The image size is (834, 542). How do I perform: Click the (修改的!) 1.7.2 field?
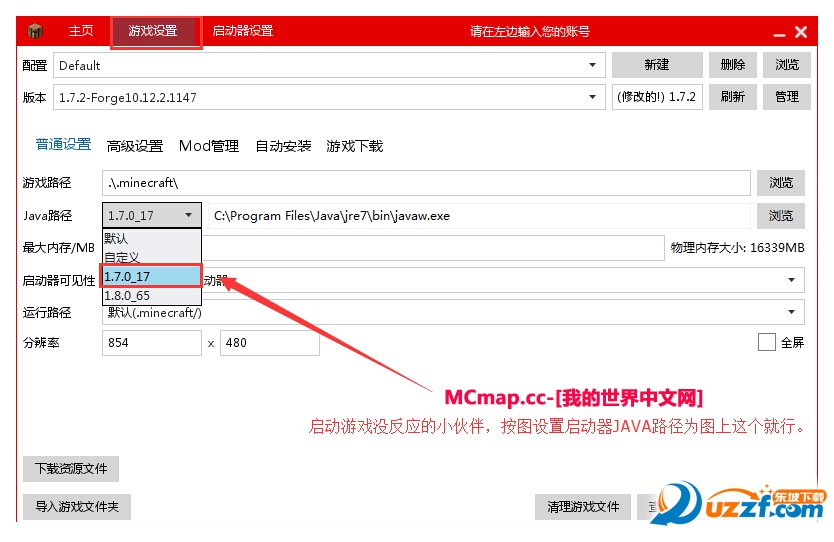657,97
